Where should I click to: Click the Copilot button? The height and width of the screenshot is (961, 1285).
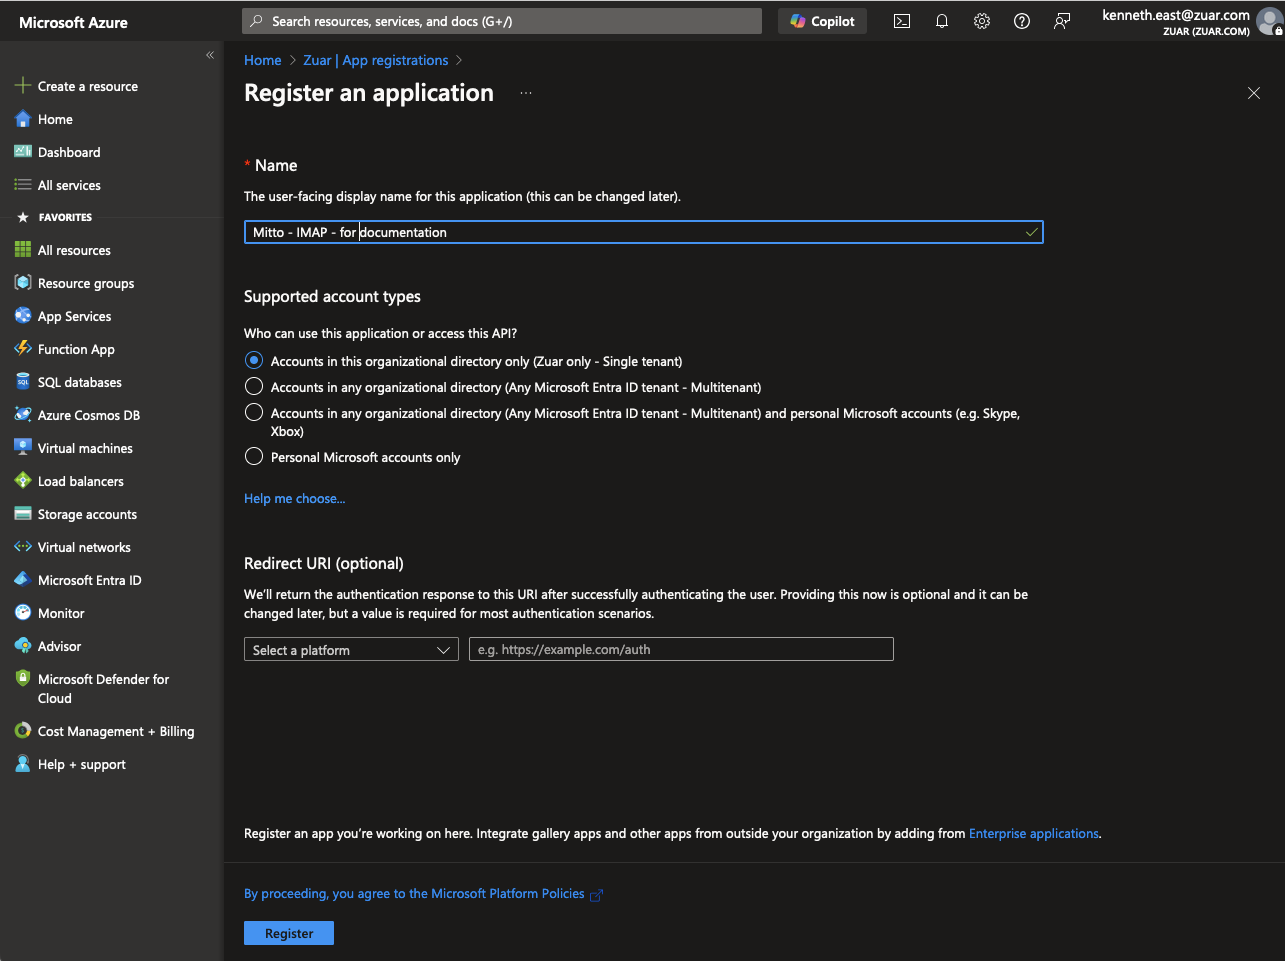tap(823, 21)
